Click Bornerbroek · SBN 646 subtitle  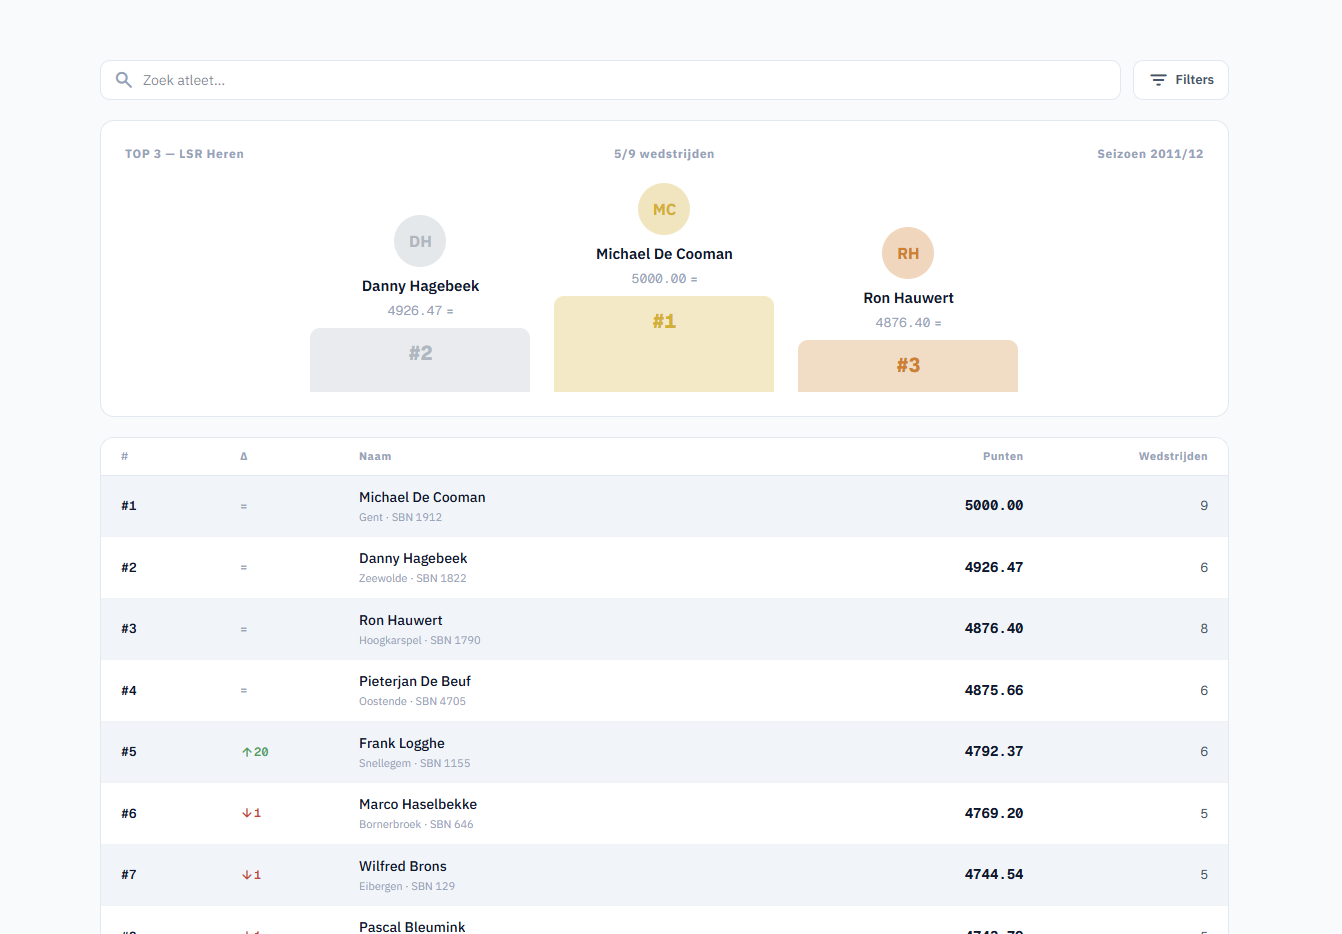[416, 824]
